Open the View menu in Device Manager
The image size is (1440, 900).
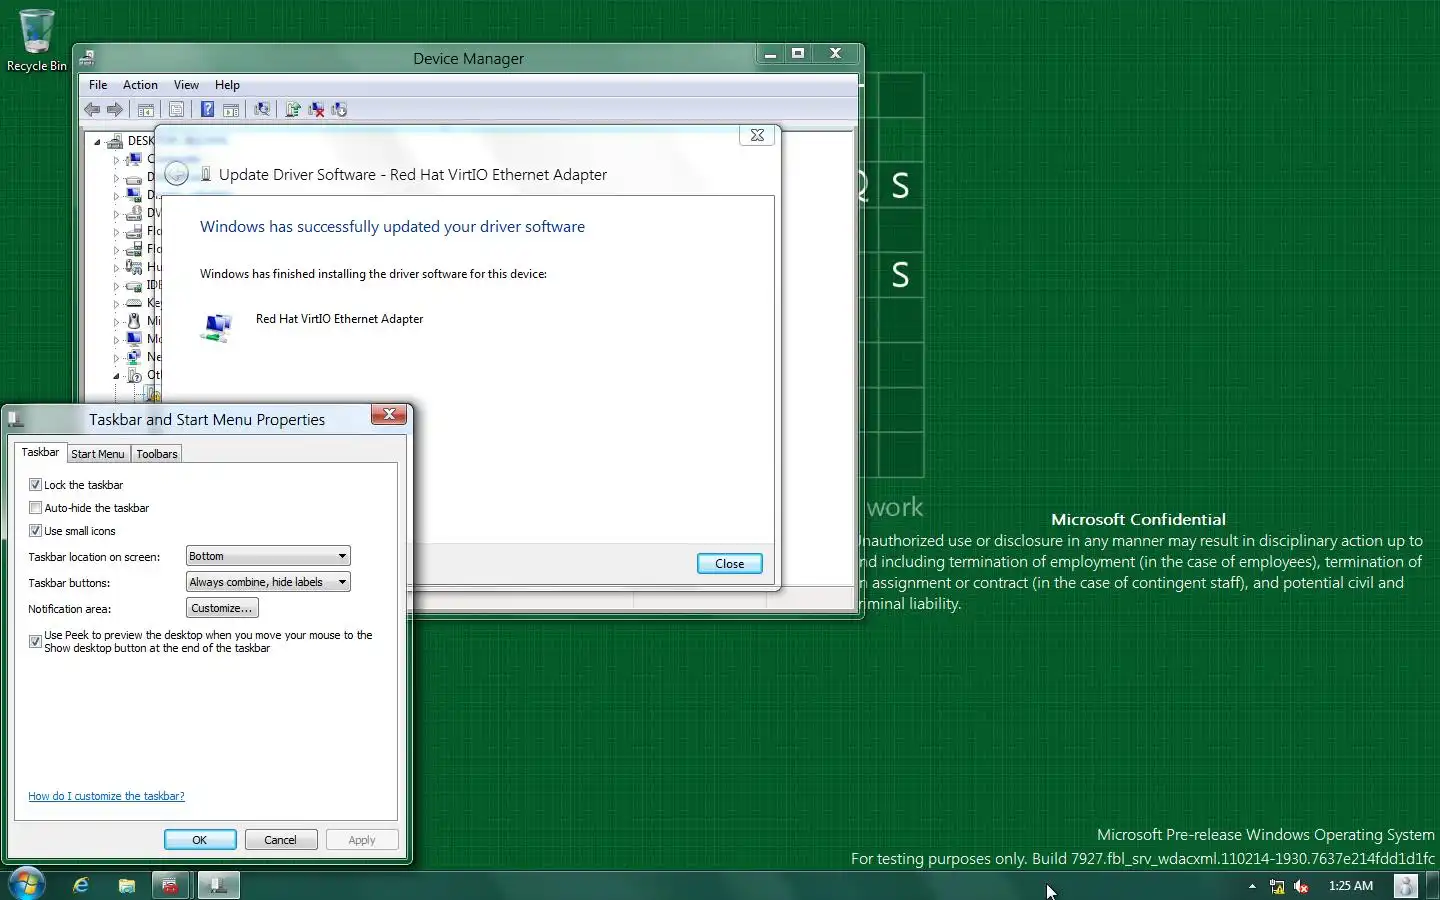[186, 85]
